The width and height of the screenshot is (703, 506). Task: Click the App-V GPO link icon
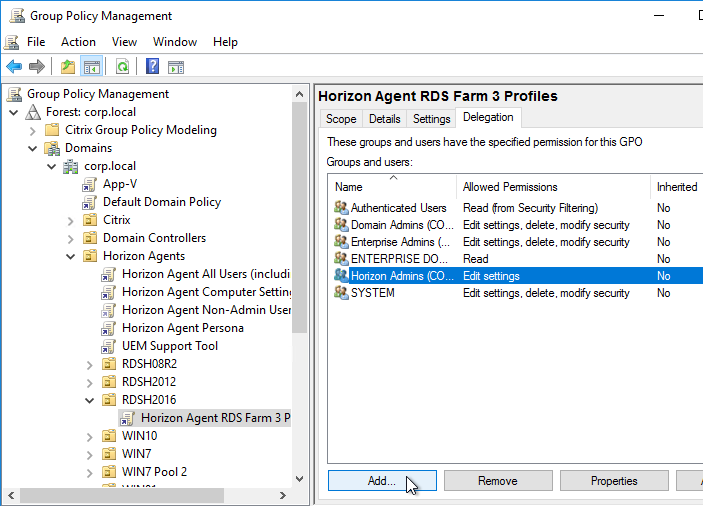pyautogui.click(x=89, y=184)
